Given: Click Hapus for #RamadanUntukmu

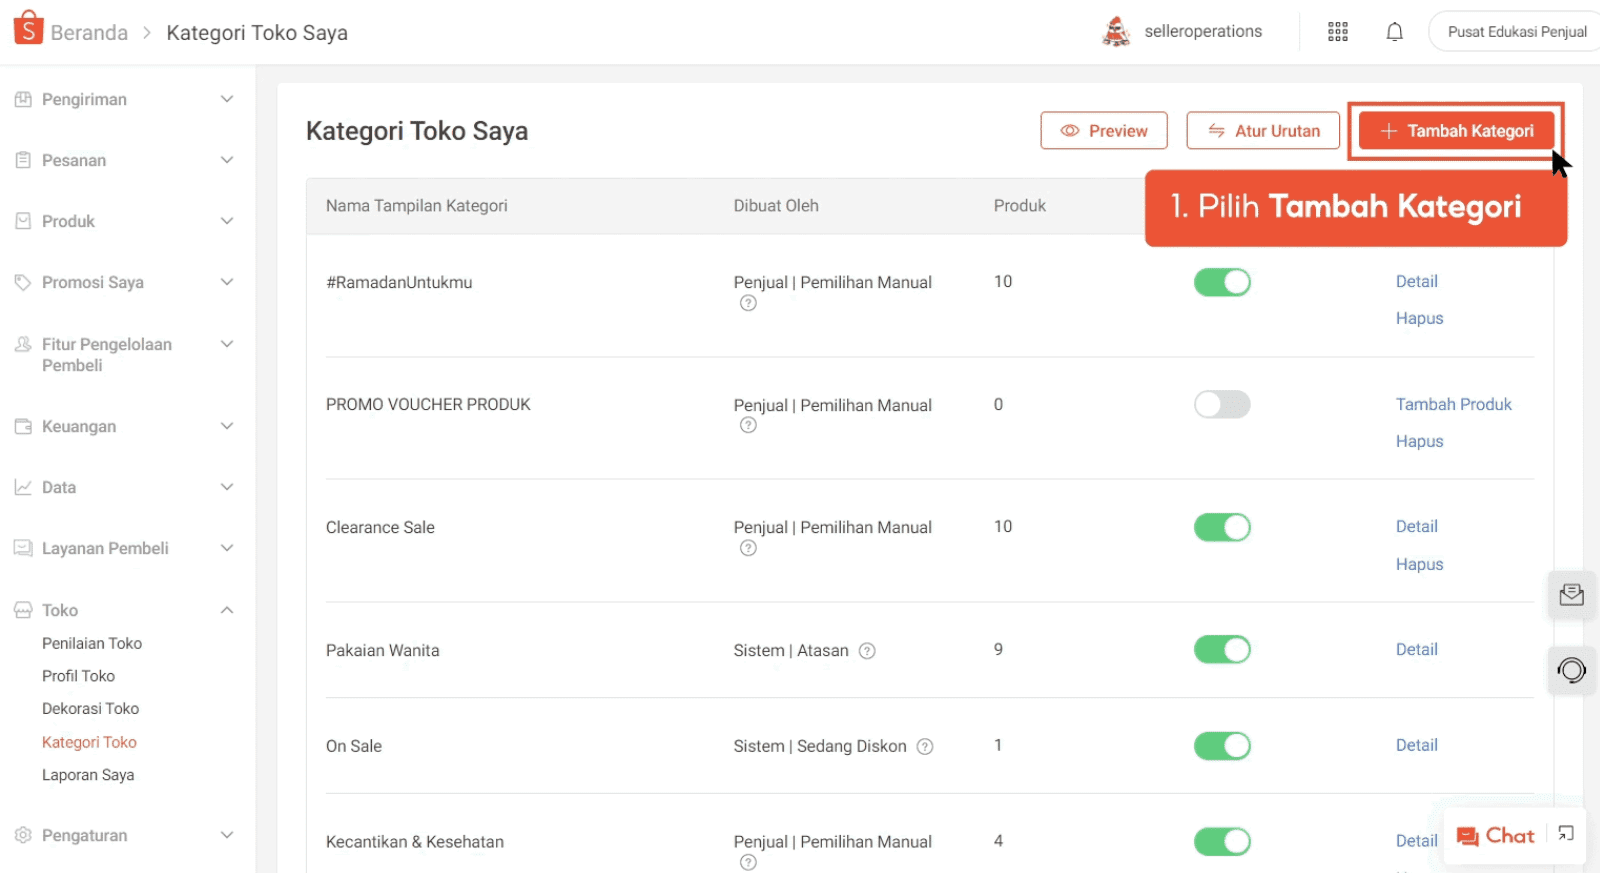Looking at the screenshot, I should [1420, 318].
